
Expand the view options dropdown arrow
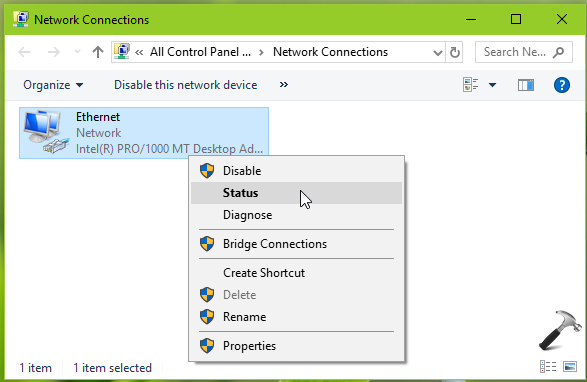pyautogui.click(x=493, y=85)
